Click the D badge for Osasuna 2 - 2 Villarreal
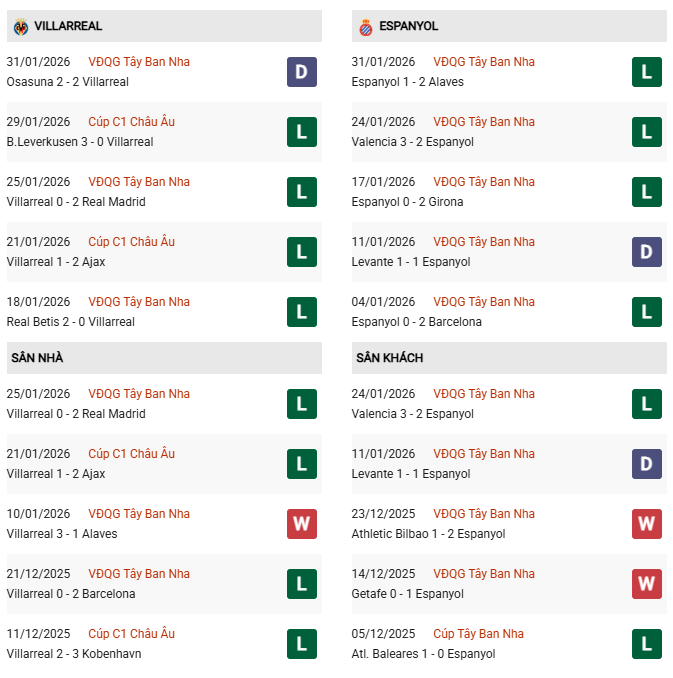The height and width of the screenshot is (678, 673). [301, 72]
